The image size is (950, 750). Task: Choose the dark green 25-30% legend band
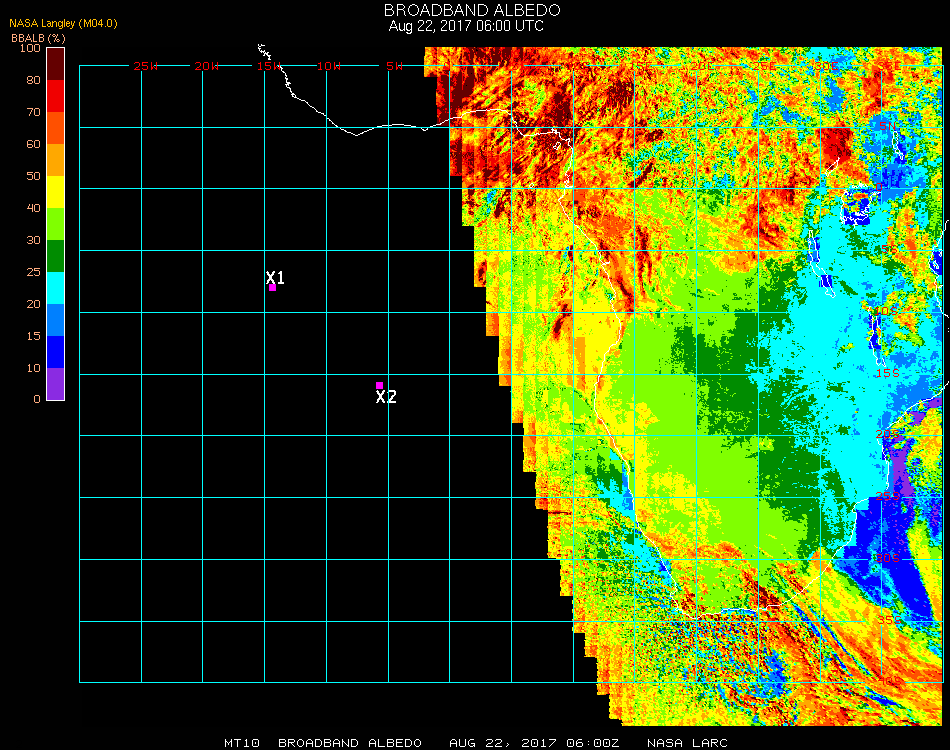pyautogui.click(x=56, y=256)
